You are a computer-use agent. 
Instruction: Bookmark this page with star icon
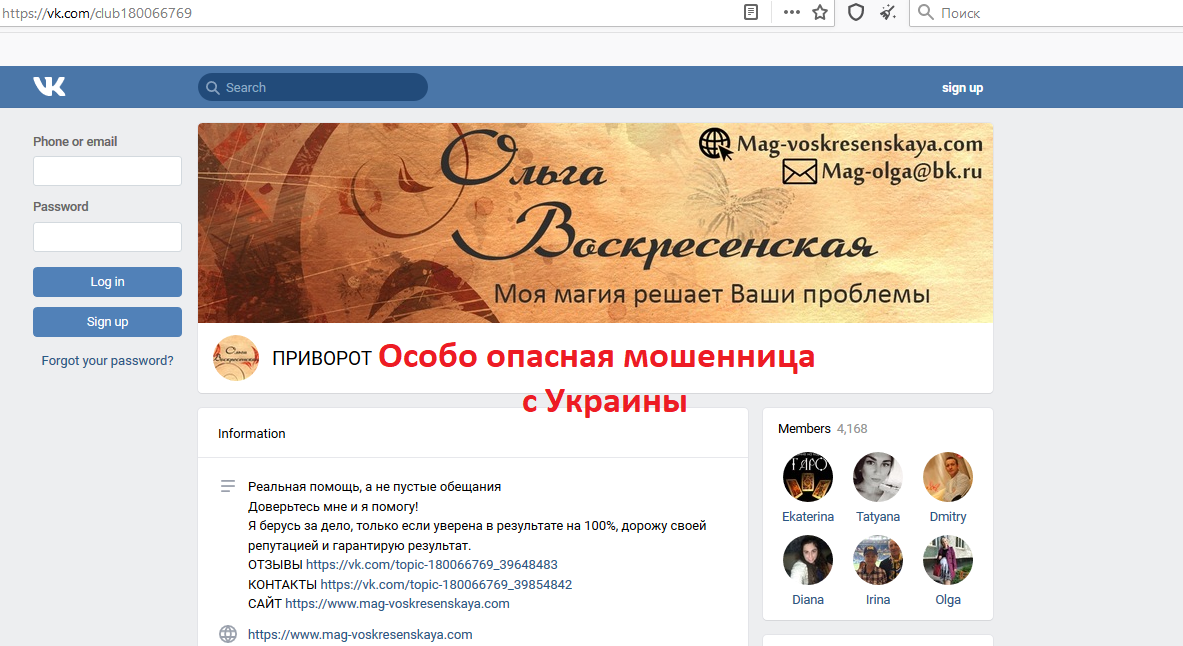[820, 13]
